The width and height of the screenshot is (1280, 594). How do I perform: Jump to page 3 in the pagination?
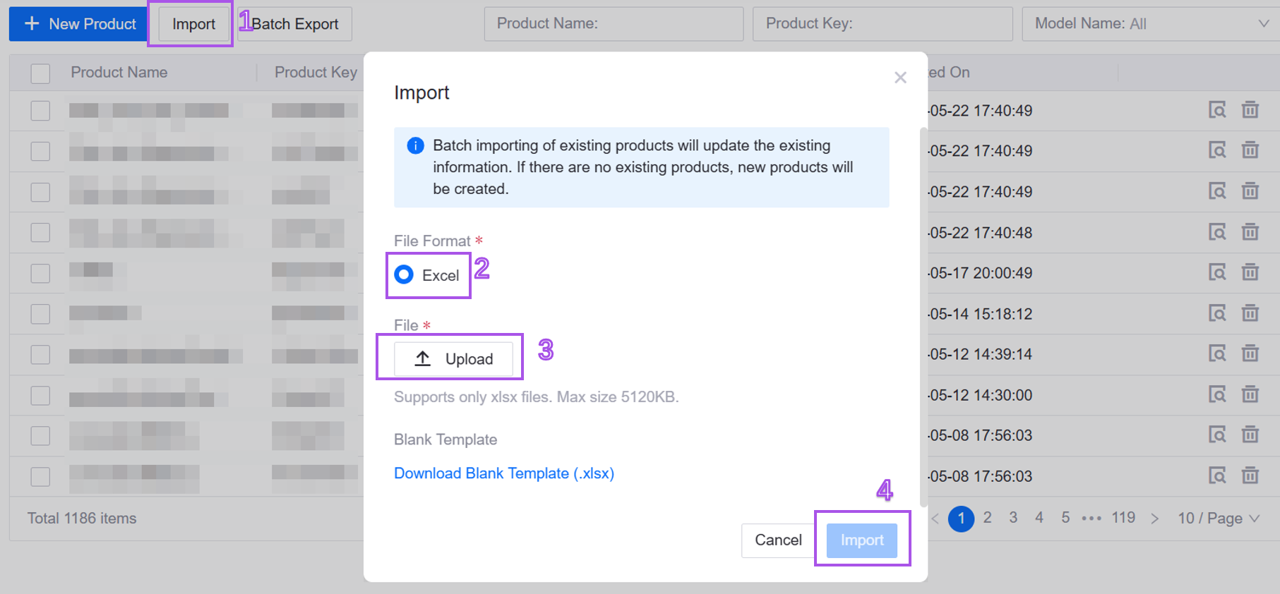tap(1013, 518)
